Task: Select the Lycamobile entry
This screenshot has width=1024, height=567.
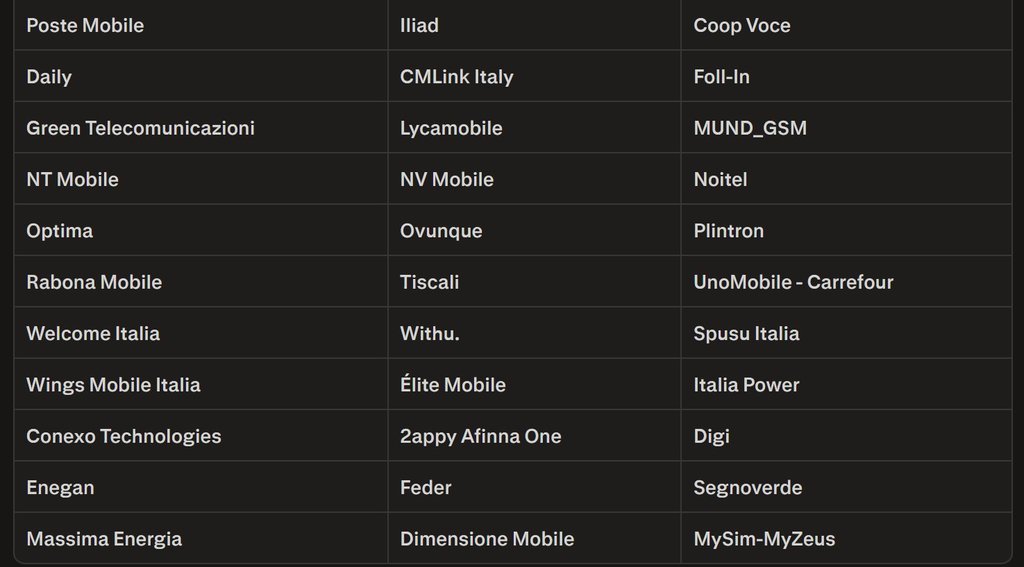Action: pos(451,128)
